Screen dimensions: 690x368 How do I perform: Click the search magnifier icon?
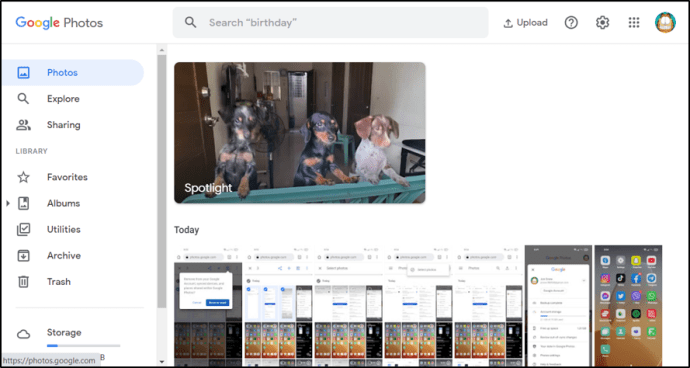coord(191,22)
